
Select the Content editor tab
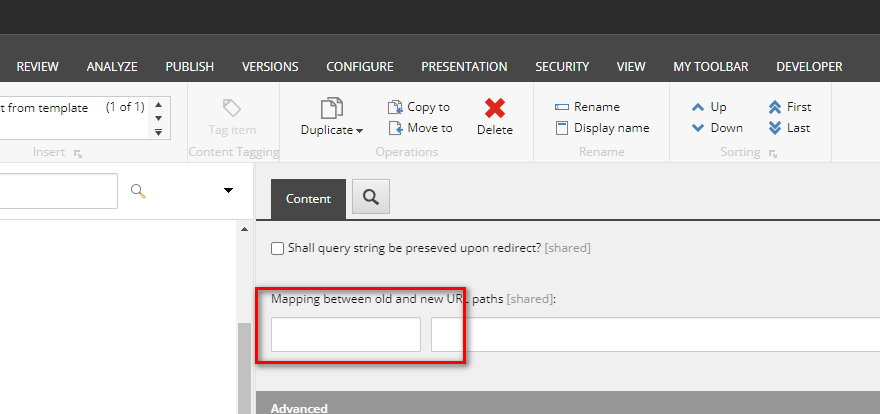(308, 199)
